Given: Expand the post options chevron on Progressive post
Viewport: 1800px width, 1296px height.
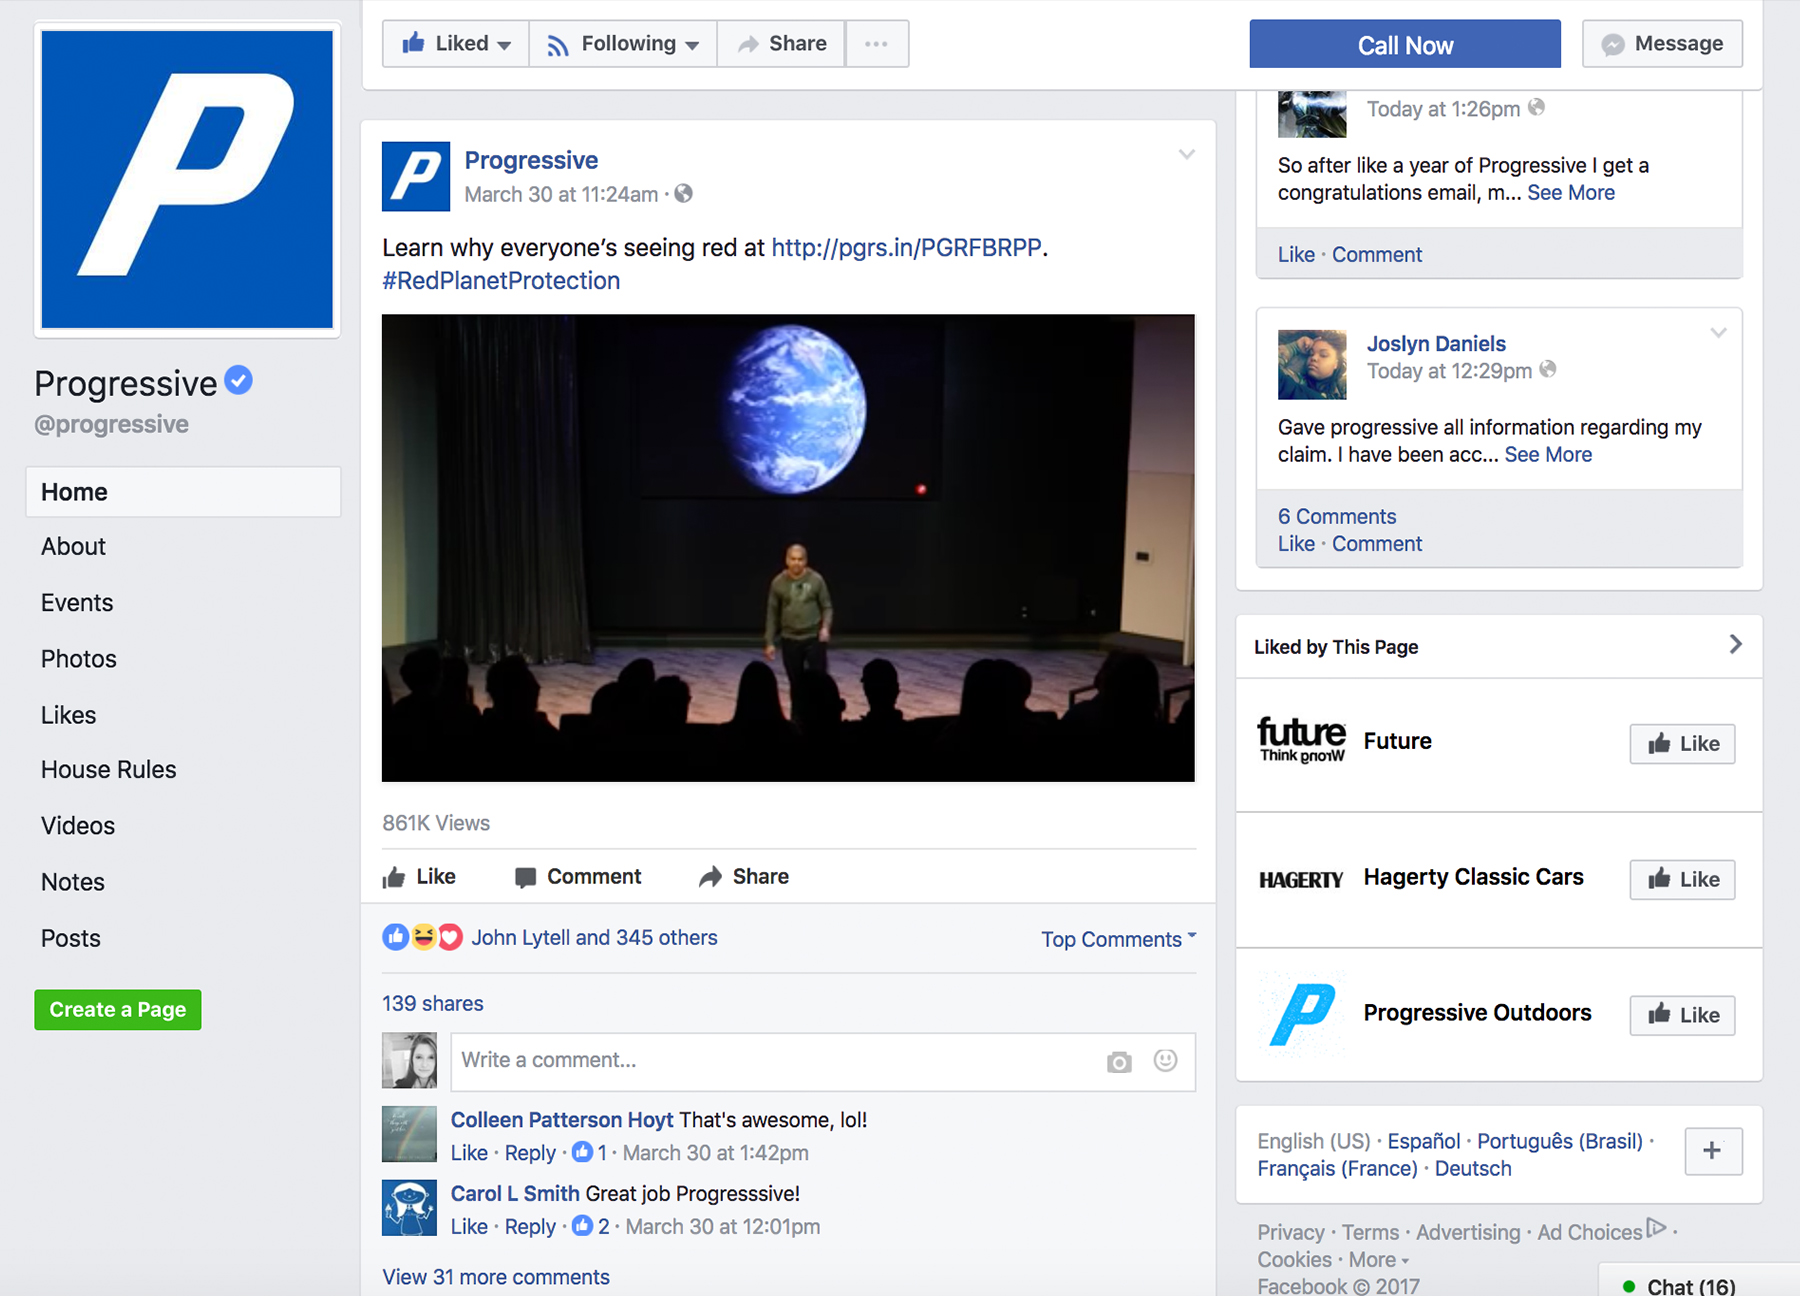Looking at the screenshot, I should click(x=1186, y=155).
